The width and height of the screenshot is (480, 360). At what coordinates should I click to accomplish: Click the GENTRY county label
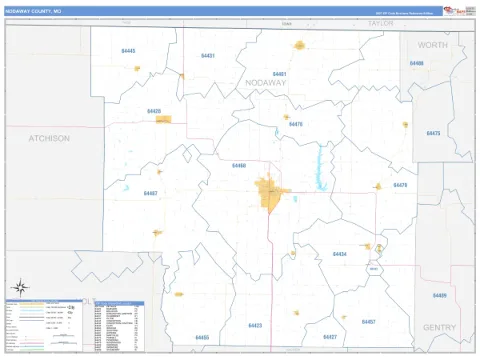(x=439, y=327)
